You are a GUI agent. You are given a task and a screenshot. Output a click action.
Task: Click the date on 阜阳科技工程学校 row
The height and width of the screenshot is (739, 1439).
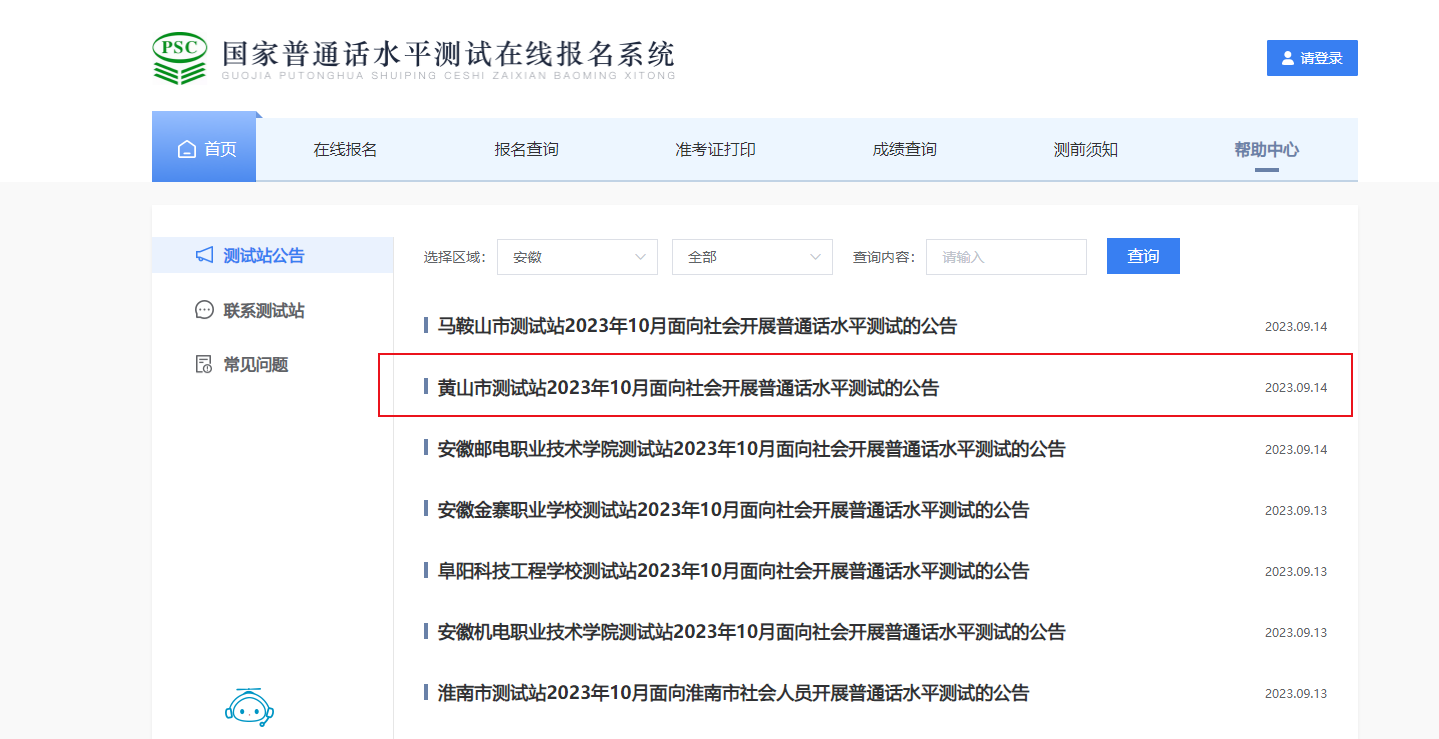point(1296,572)
